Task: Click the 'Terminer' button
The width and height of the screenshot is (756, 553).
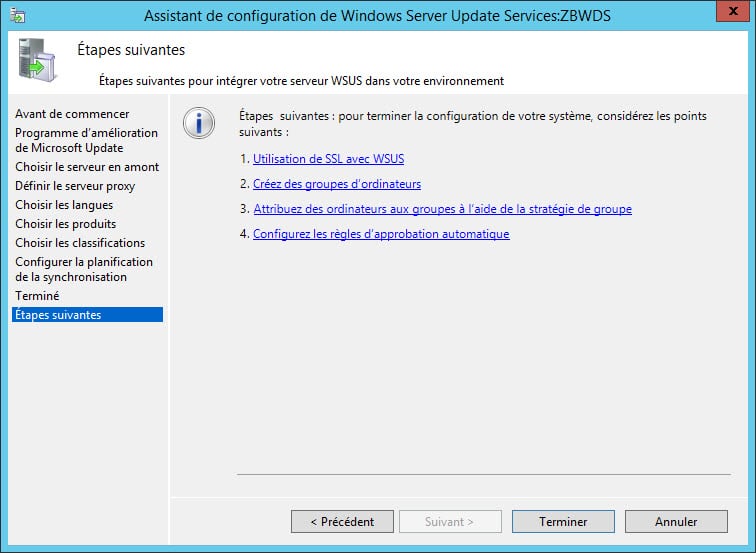Action: point(563,522)
